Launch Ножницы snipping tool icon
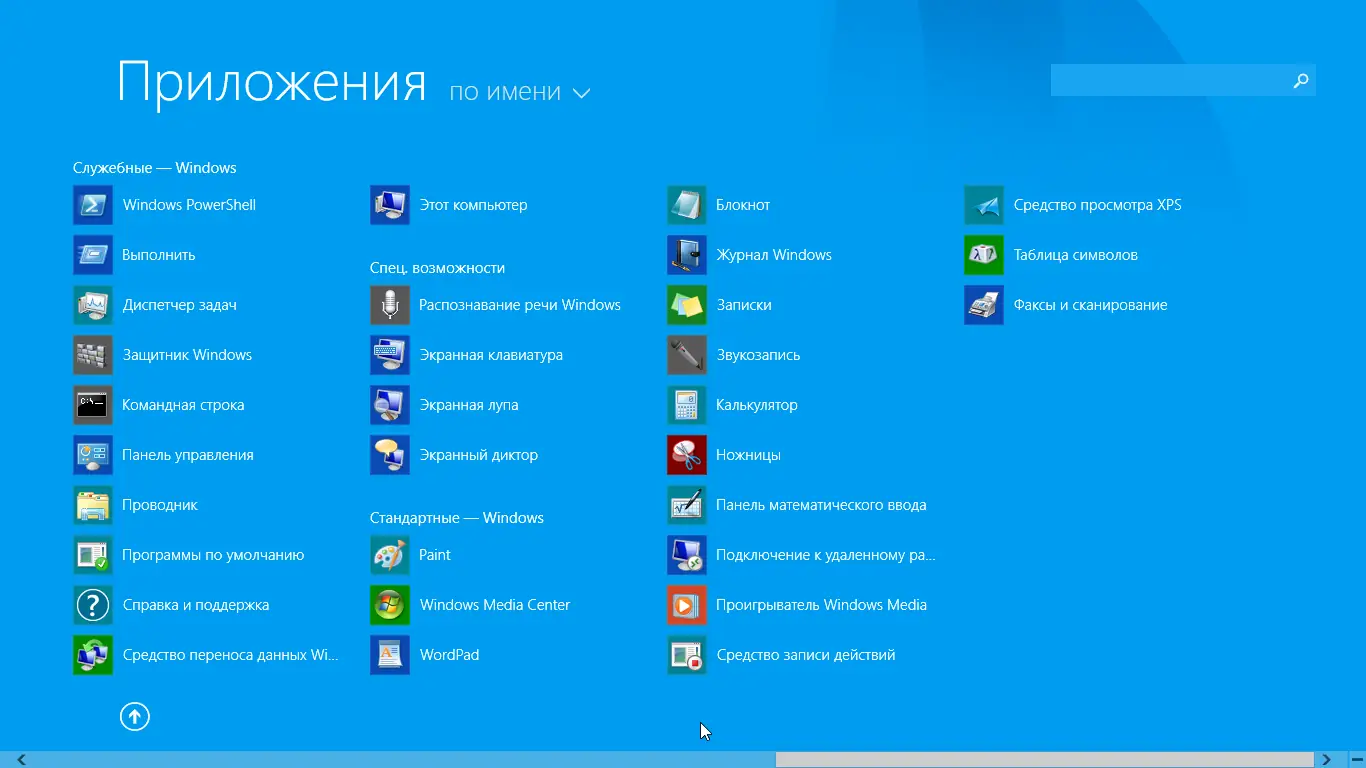1366x768 pixels. coord(687,455)
